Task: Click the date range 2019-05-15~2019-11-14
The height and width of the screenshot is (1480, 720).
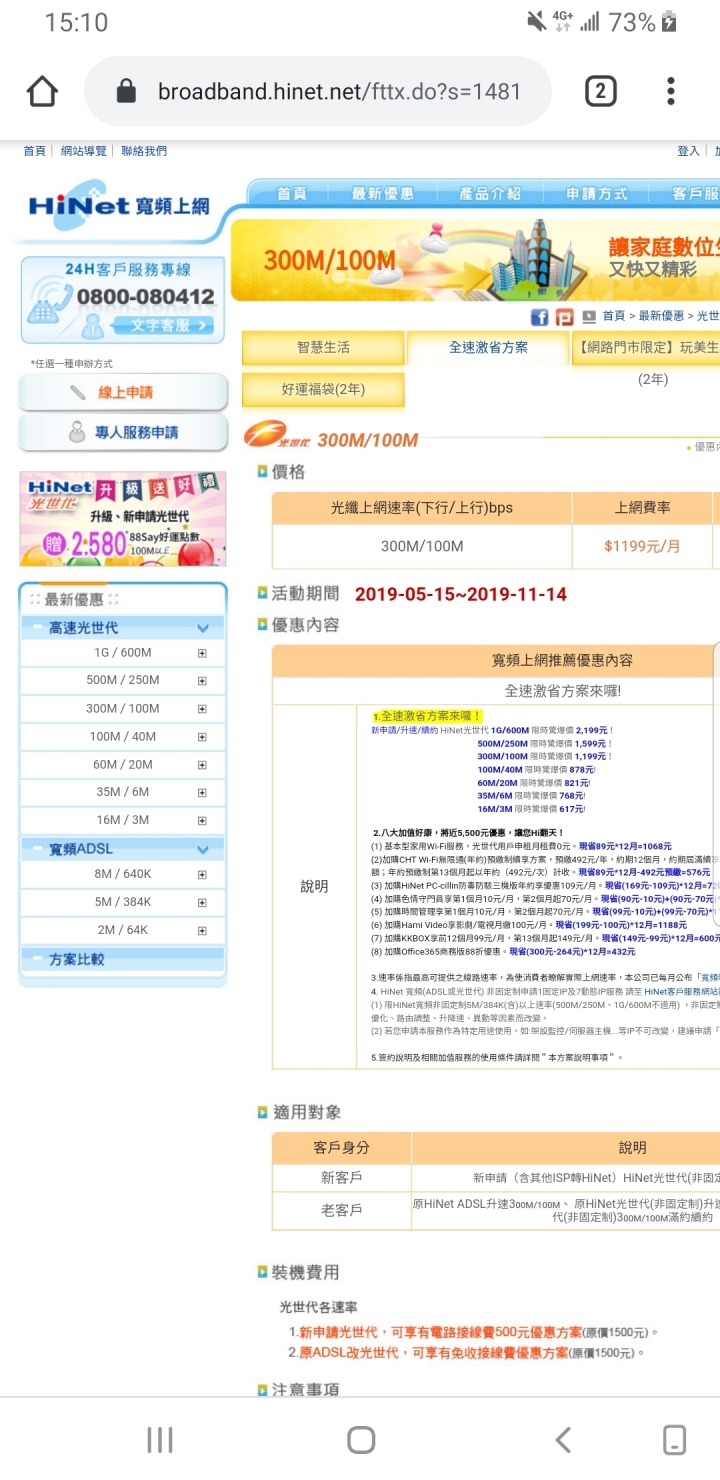Action: [x=461, y=594]
